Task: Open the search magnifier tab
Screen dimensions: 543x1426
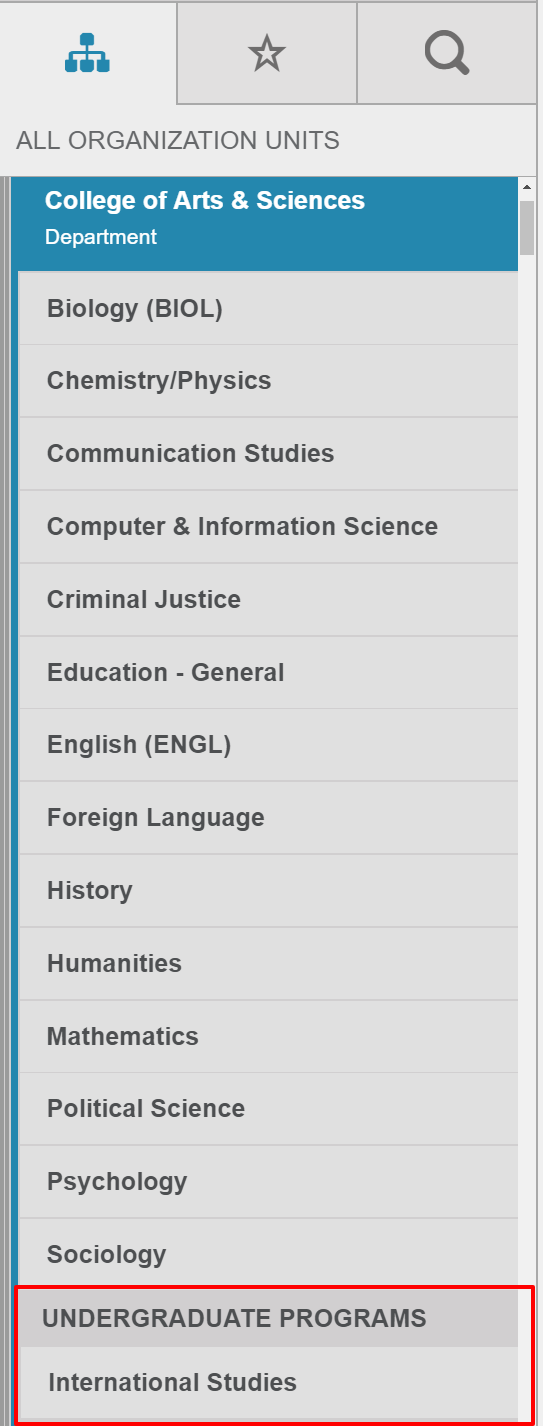Action: click(x=447, y=53)
